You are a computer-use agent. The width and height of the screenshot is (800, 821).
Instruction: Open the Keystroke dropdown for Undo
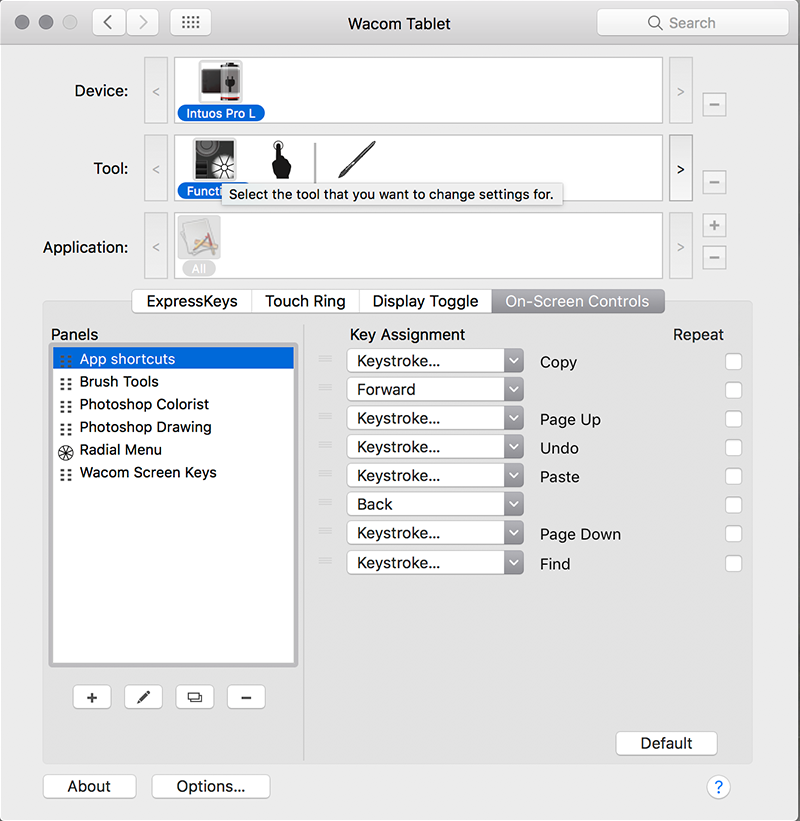coord(435,447)
